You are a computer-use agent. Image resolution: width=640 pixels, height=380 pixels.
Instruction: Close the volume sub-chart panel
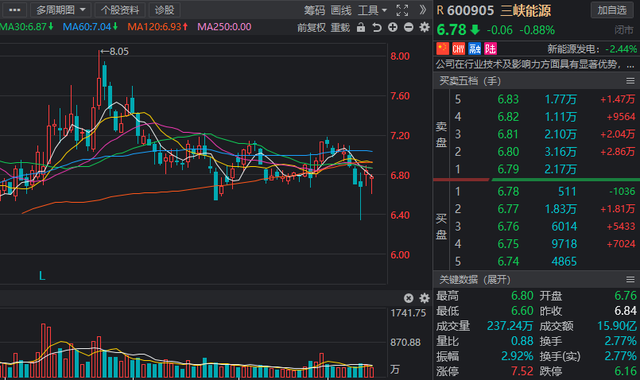pos(409,298)
